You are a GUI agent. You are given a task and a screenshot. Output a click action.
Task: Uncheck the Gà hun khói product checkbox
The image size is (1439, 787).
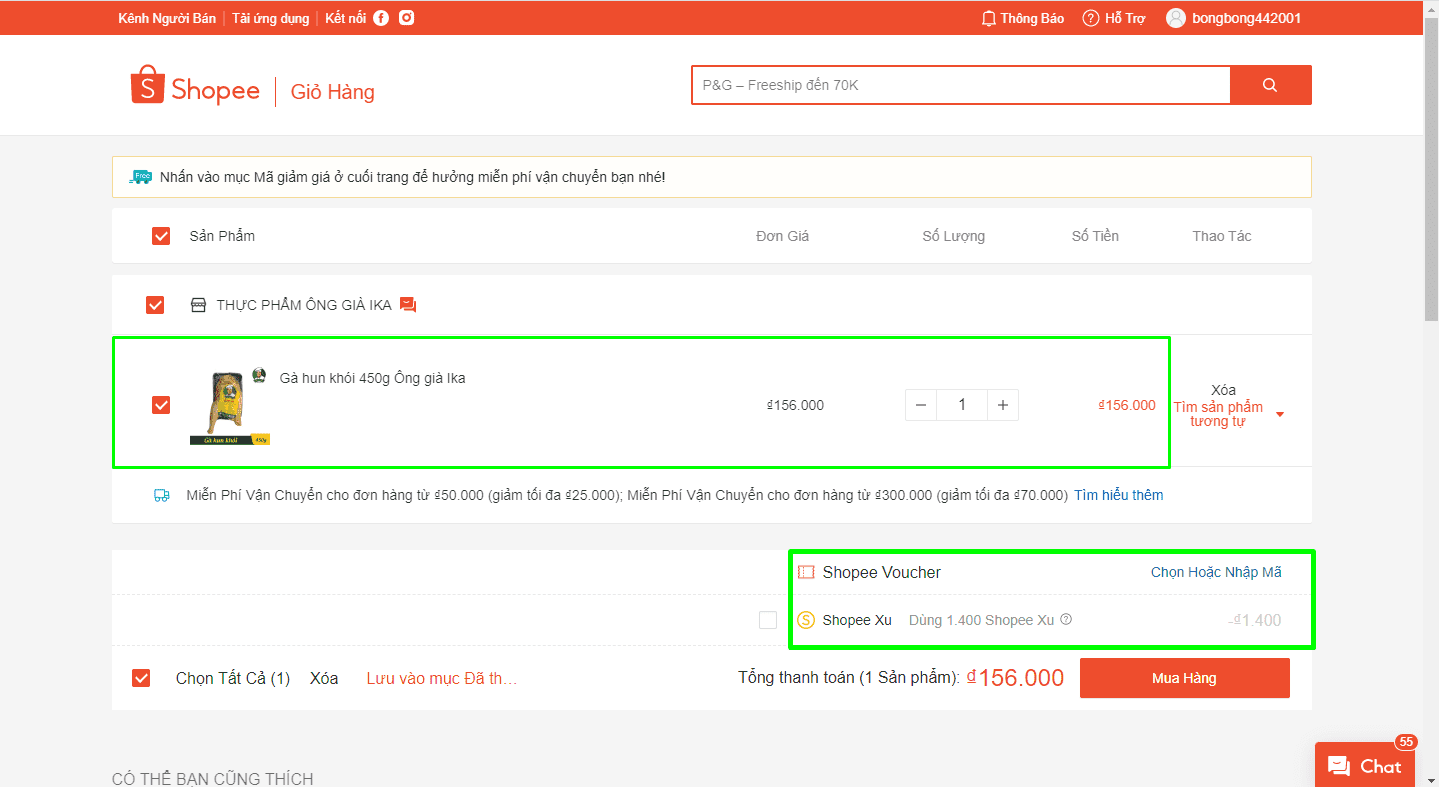click(x=161, y=405)
